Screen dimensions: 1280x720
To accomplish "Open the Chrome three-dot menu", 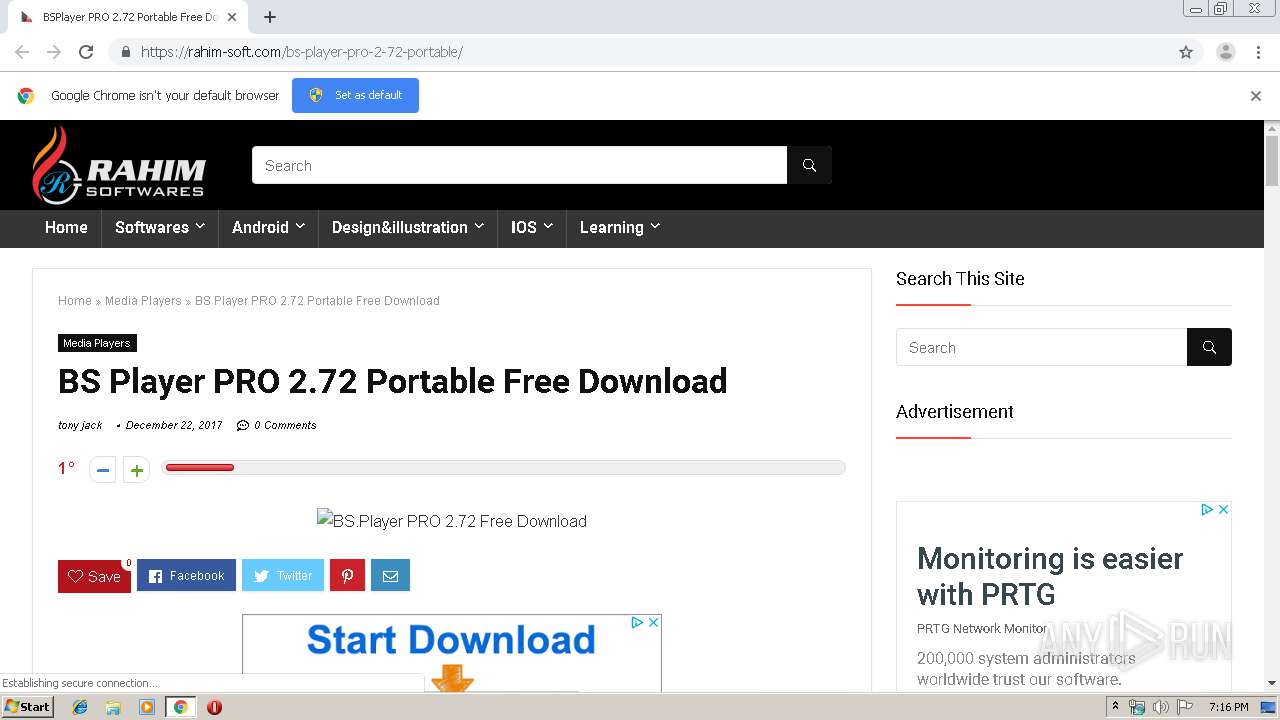I will [x=1258, y=52].
